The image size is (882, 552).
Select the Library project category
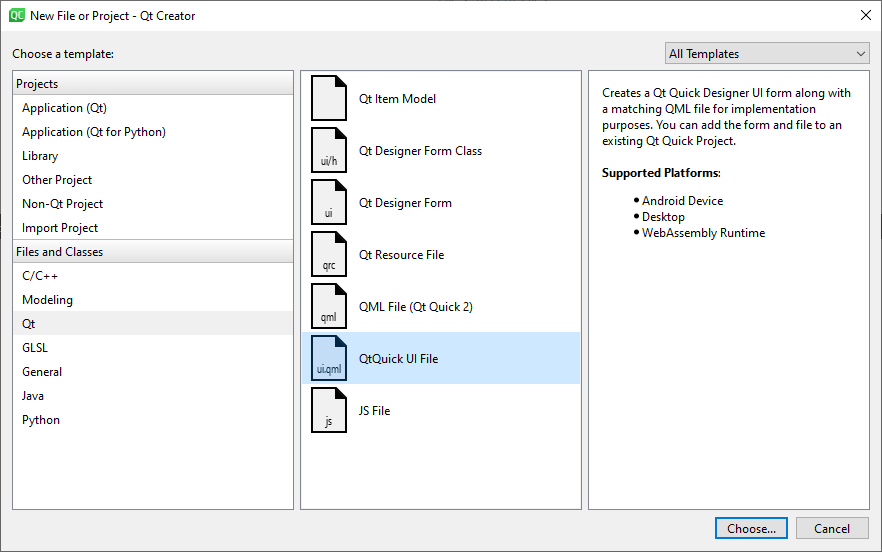point(153,156)
